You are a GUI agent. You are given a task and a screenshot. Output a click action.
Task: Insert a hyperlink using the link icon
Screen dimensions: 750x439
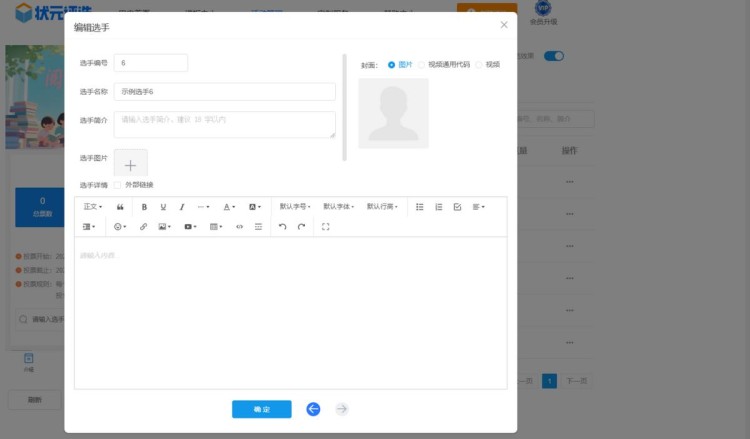click(143, 227)
